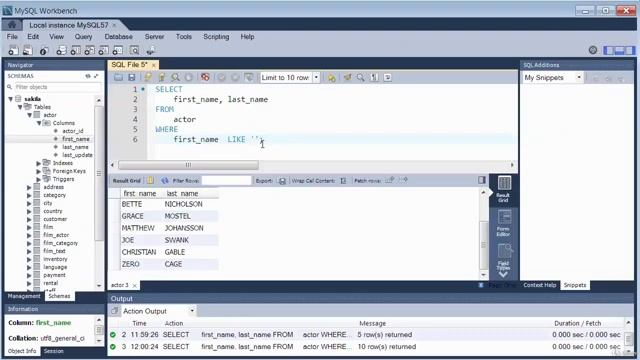Open the File menu

[12, 37]
